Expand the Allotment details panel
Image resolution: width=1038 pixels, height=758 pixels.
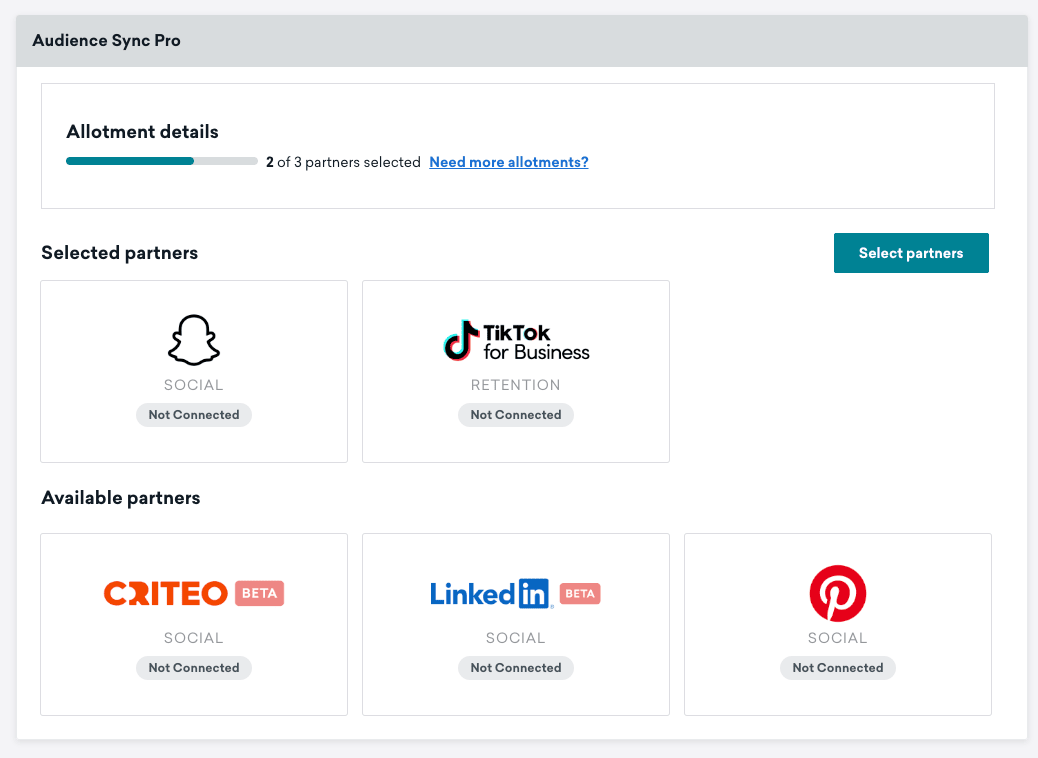pos(142,132)
